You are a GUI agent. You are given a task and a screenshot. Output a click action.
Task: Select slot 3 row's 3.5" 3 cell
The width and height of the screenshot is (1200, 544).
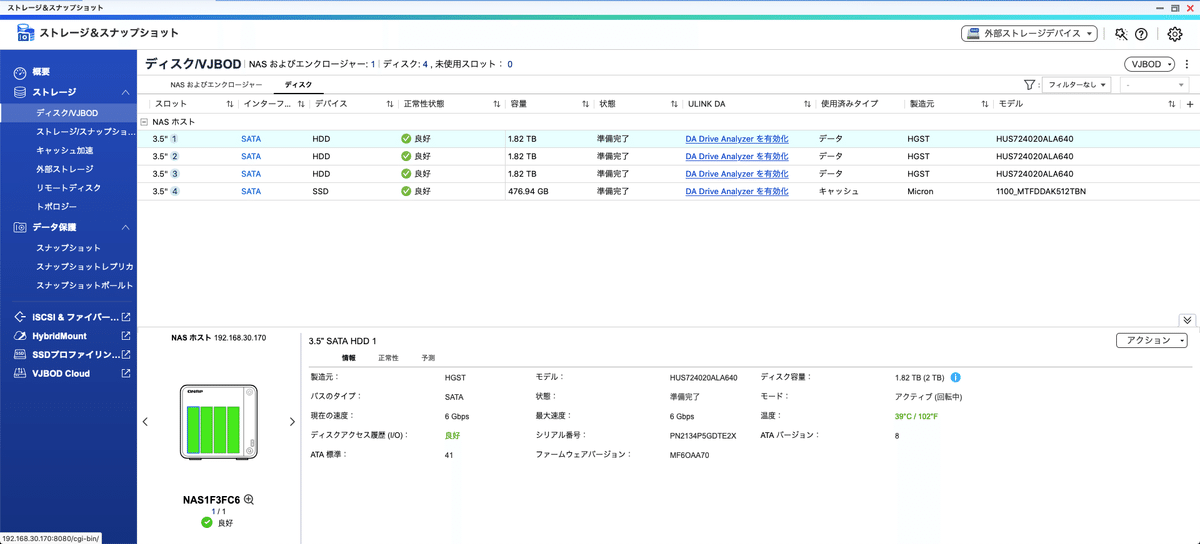(x=165, y=174)
